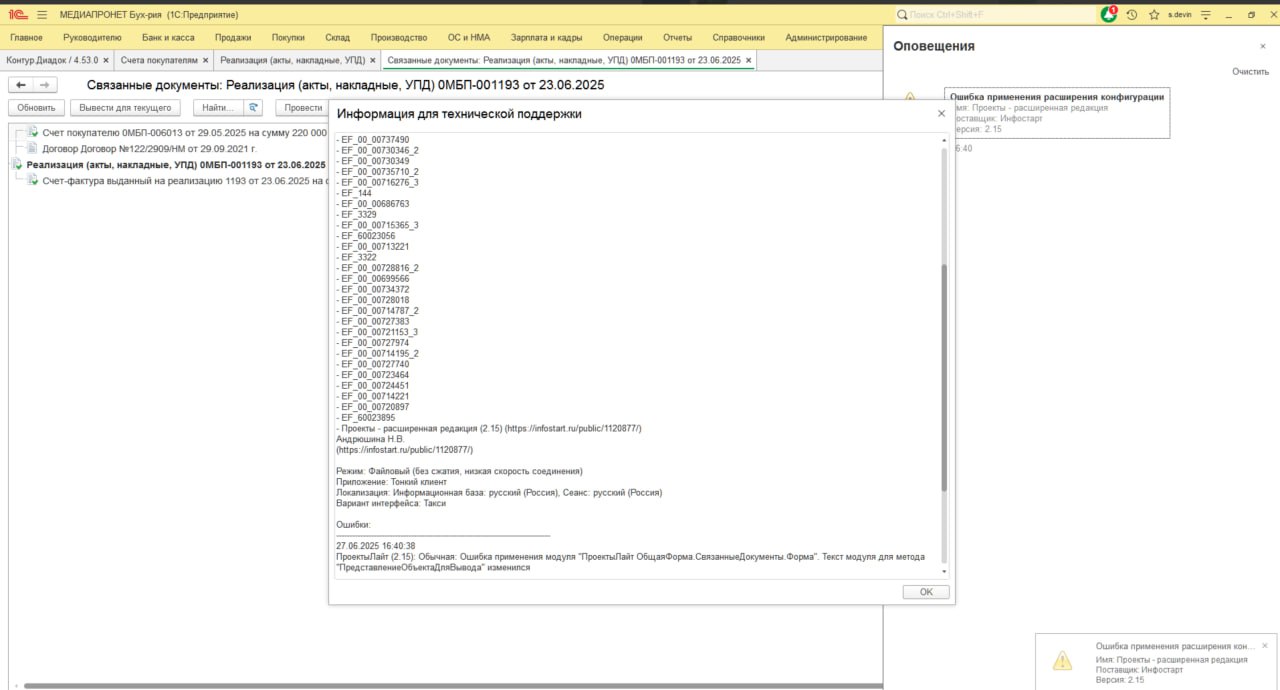Show history via the clock icon
Image resolution: width=1280 pixels, height=690 pixels.
click(1131, 15)
